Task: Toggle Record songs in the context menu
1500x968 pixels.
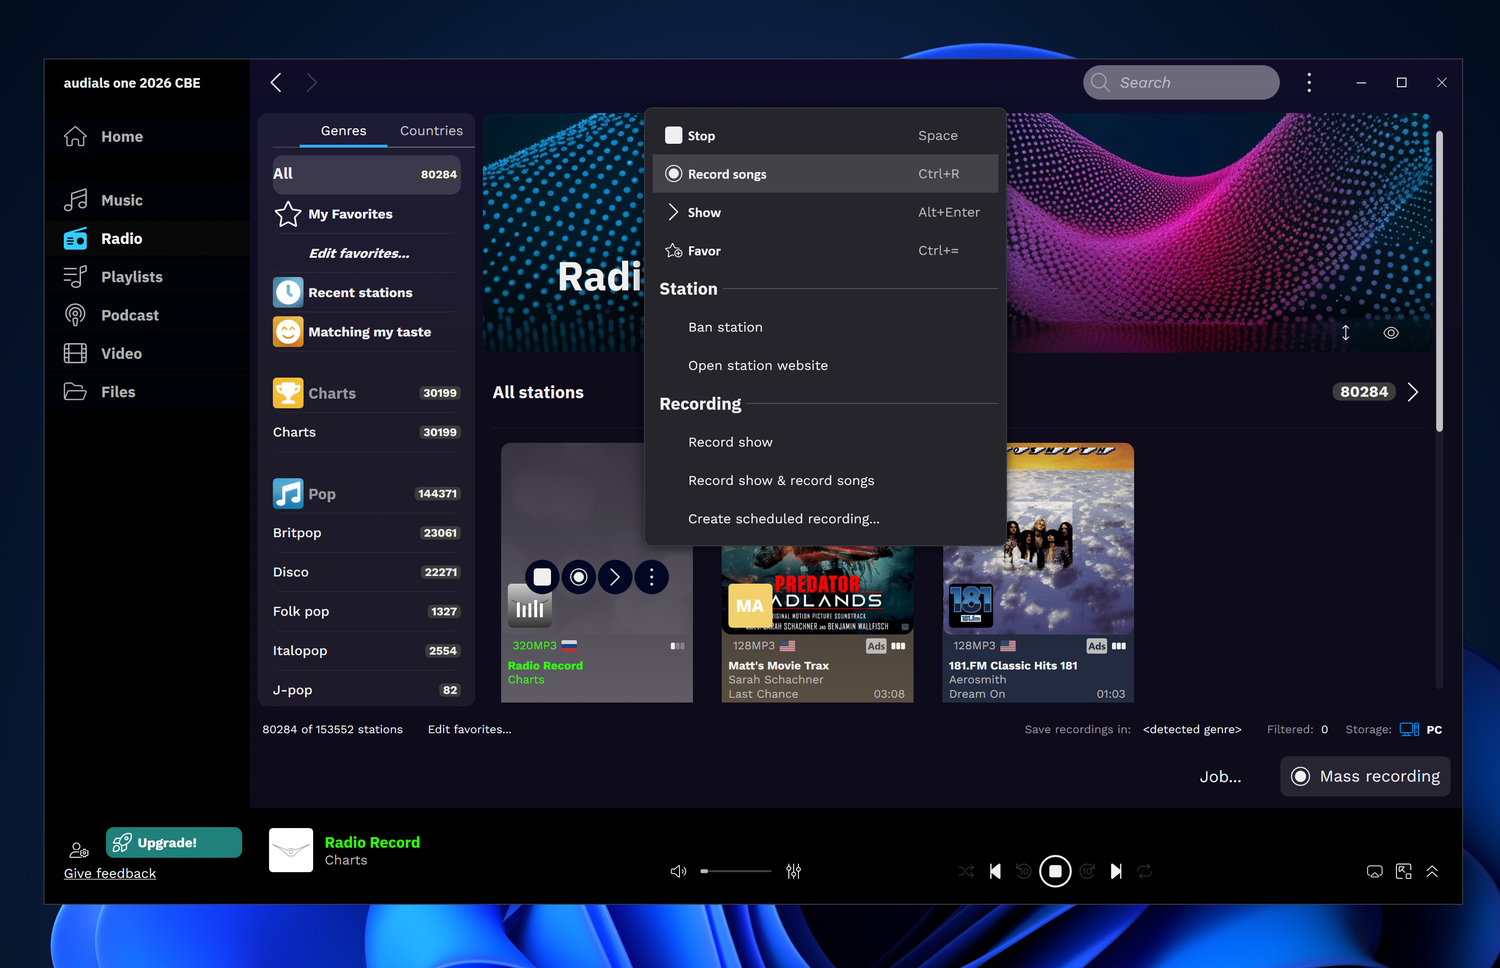Action: [825, 174]
